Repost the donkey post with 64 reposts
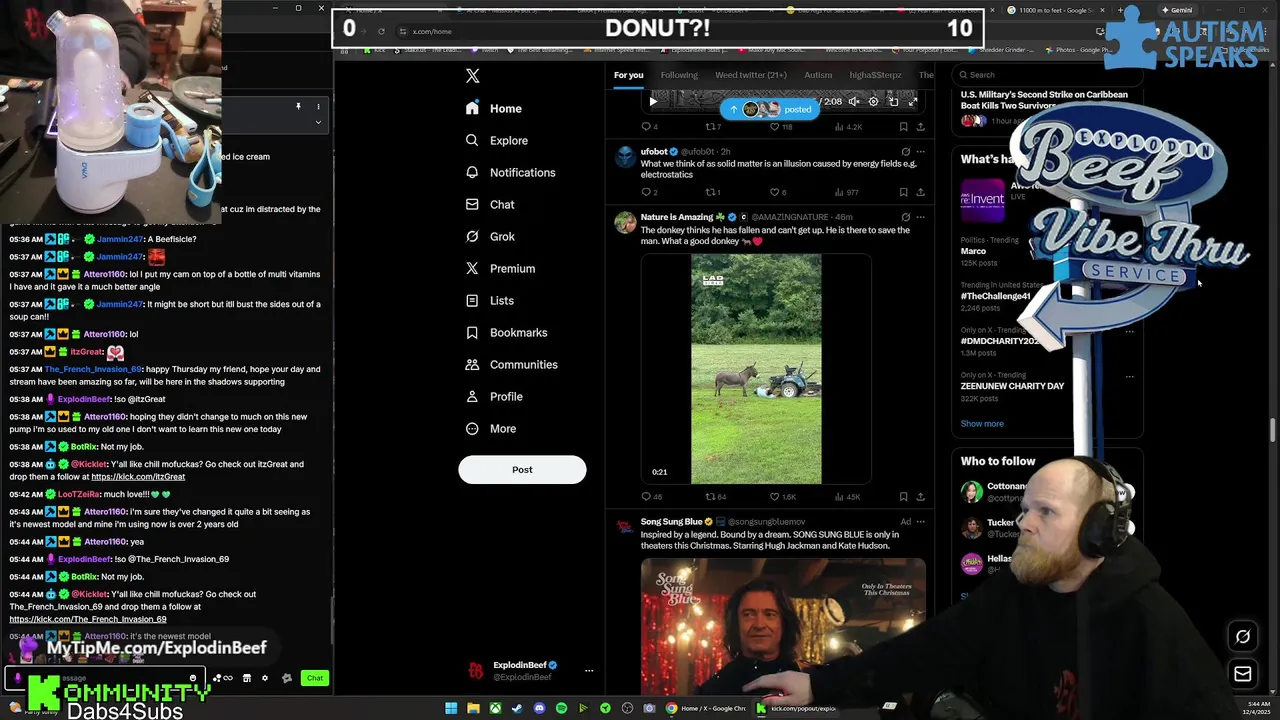 [715, 497]
